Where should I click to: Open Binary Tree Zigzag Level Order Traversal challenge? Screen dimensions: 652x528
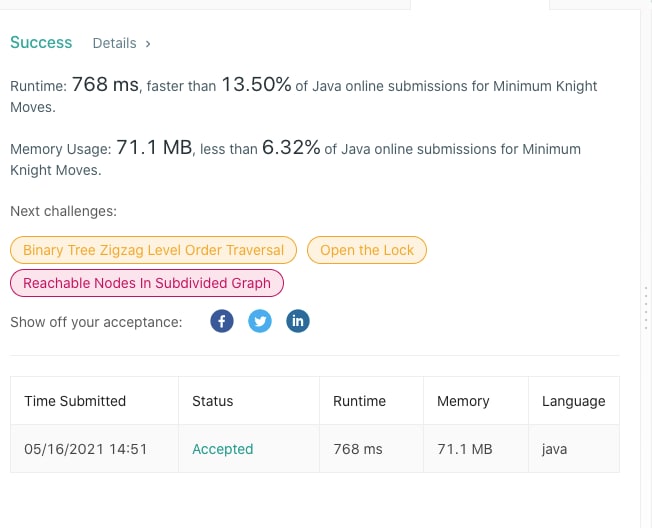tap(153, 250)
